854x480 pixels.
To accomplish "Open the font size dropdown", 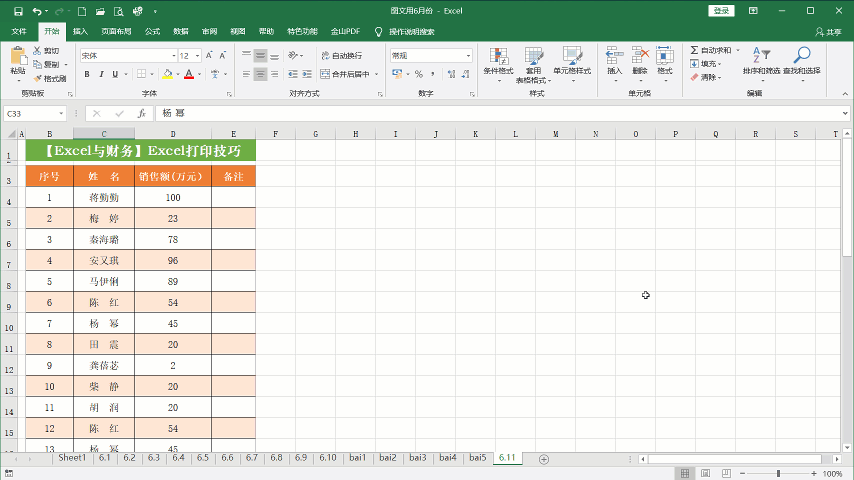I will [x=197, y=56].
